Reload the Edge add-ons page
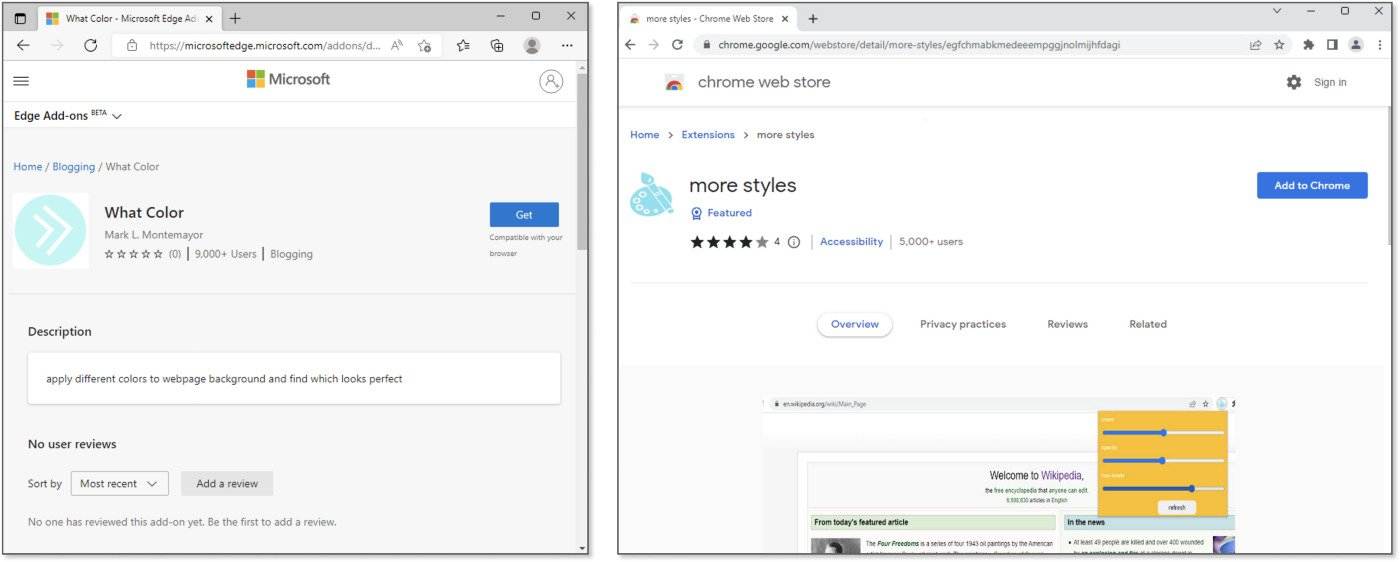 [90, 45]
